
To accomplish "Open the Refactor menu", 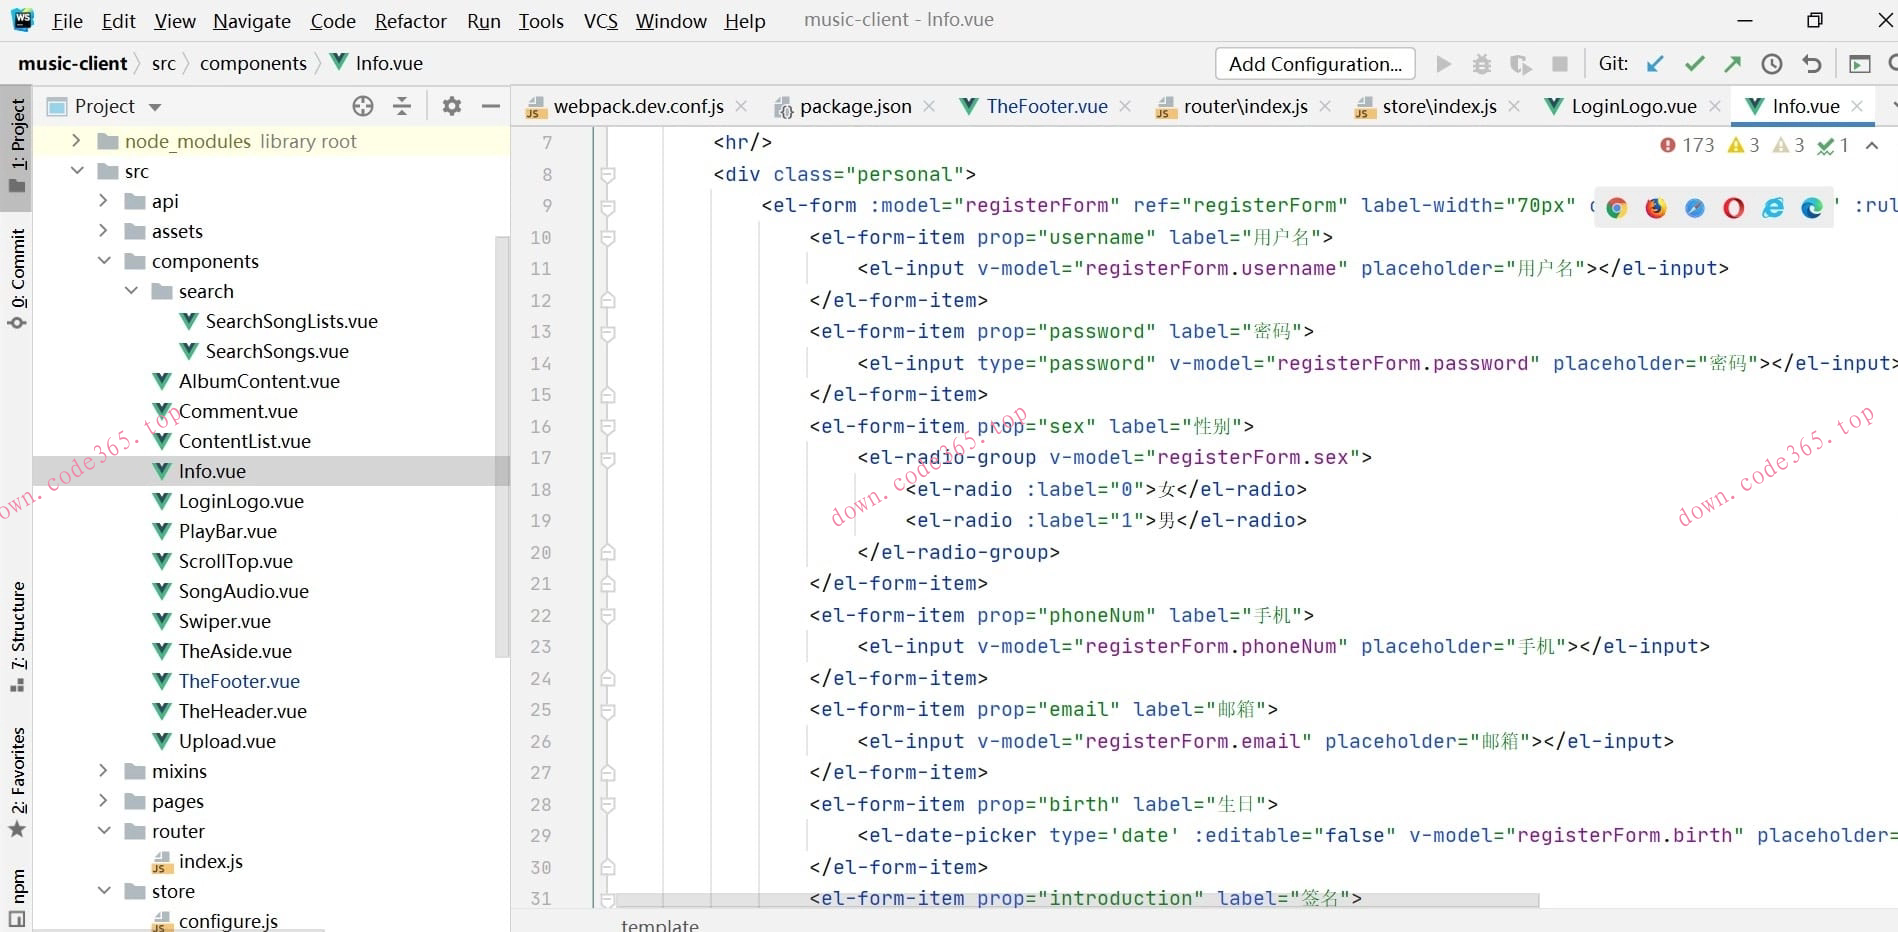I will pyautogui.click(x=410, y=21).
